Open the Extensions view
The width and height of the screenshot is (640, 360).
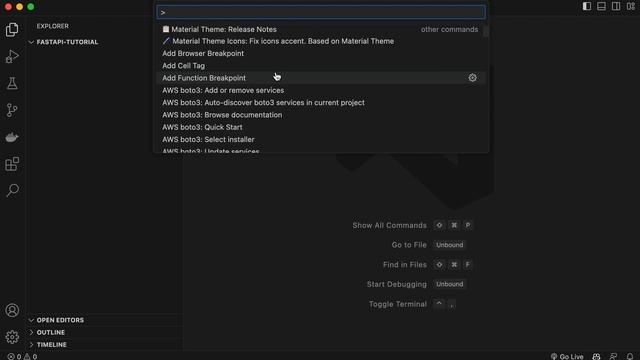pyautogui.click(x=12, y=164)
